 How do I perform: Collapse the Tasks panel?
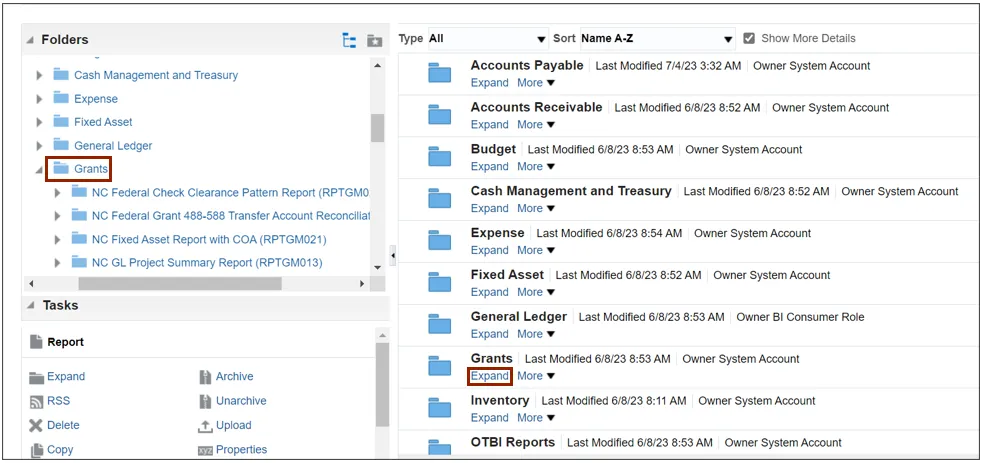pyautogui.click(x=30, y=306)
